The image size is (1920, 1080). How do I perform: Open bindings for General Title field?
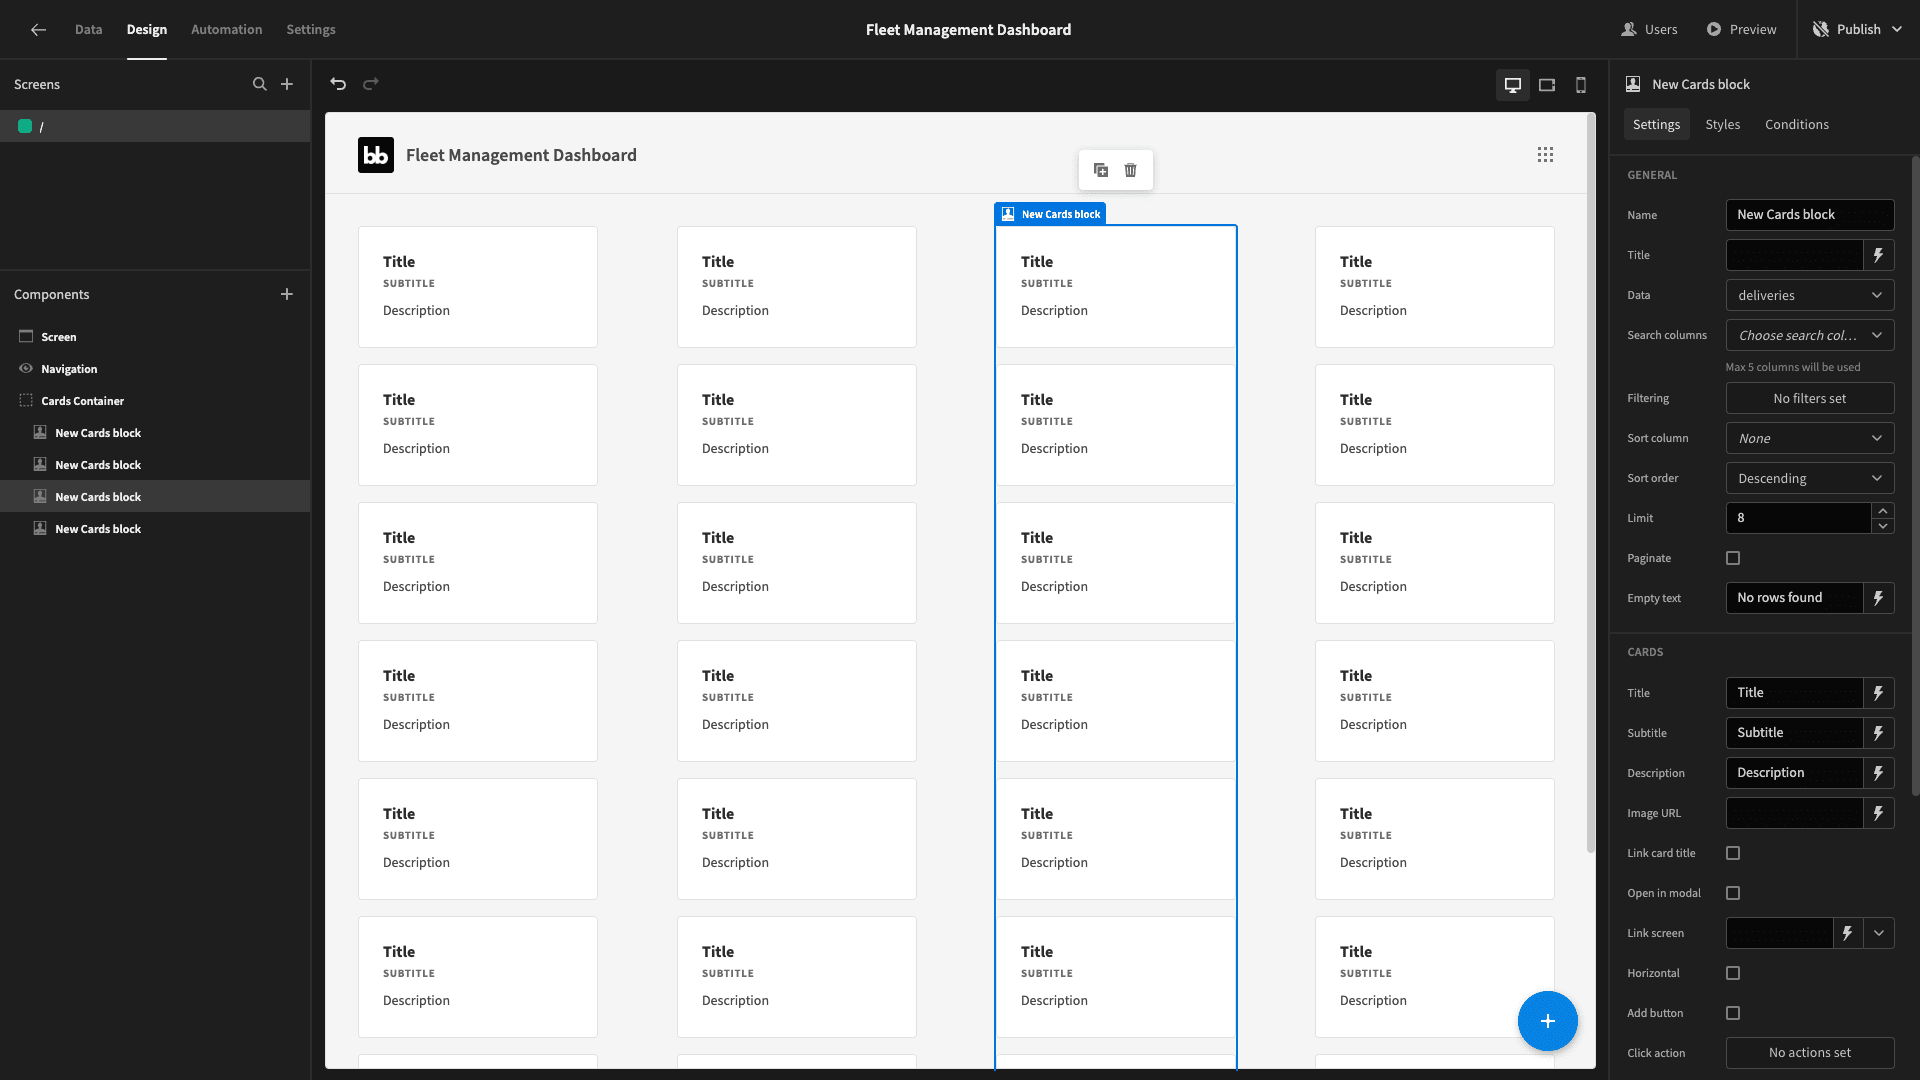(1879, 255)
